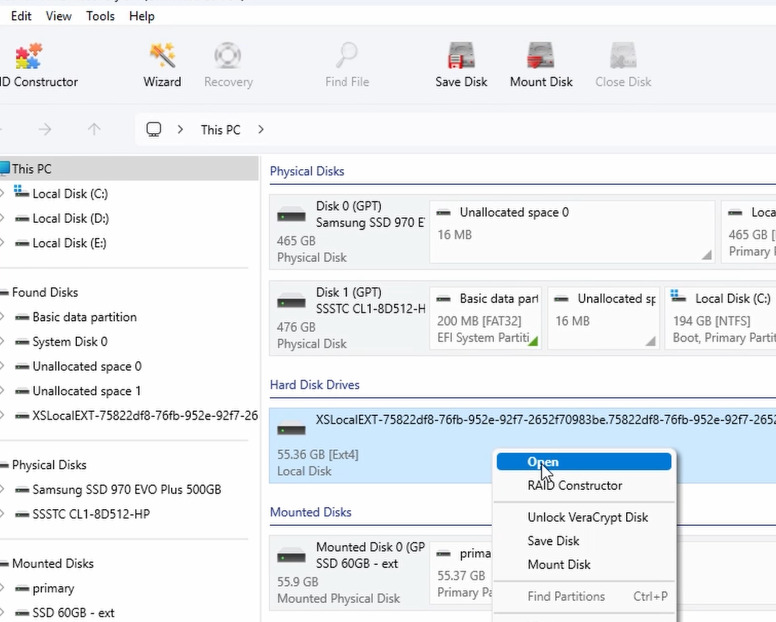The width and height of the screenshot is (776, 622).
Task: Open the Edit menu
Action: coord(21,16)
